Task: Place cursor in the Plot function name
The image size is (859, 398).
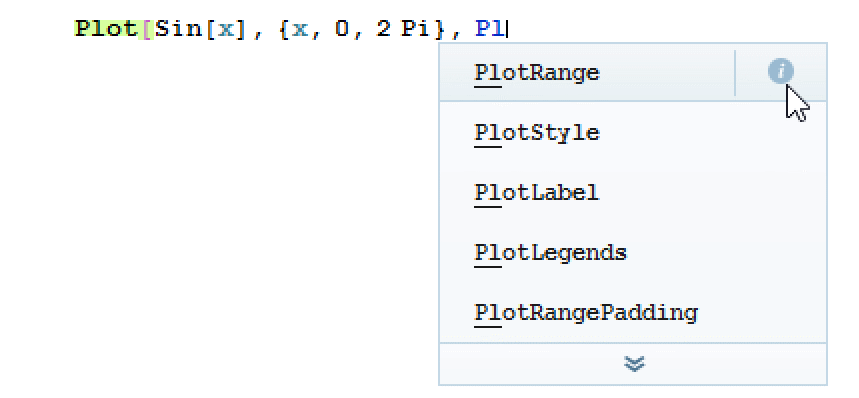Action: point(107,28)
